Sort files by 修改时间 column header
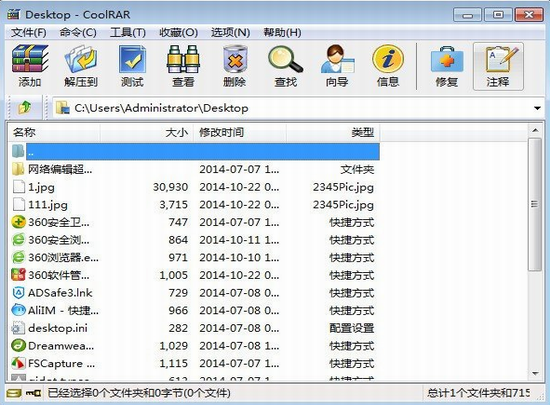The image size is (550, 405). click(x=240, y=133)
